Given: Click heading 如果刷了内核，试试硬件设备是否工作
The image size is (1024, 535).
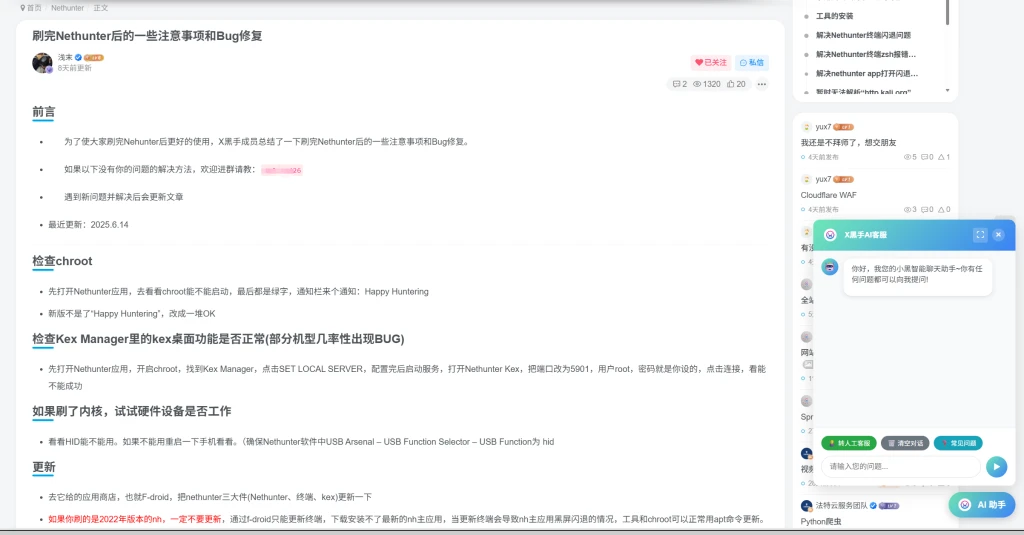Looking at the screenshot, I should (x=131, y=412).
